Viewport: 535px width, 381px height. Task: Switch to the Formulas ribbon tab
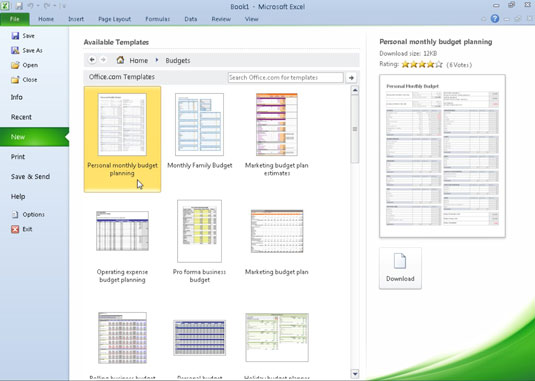pos(158,19)
